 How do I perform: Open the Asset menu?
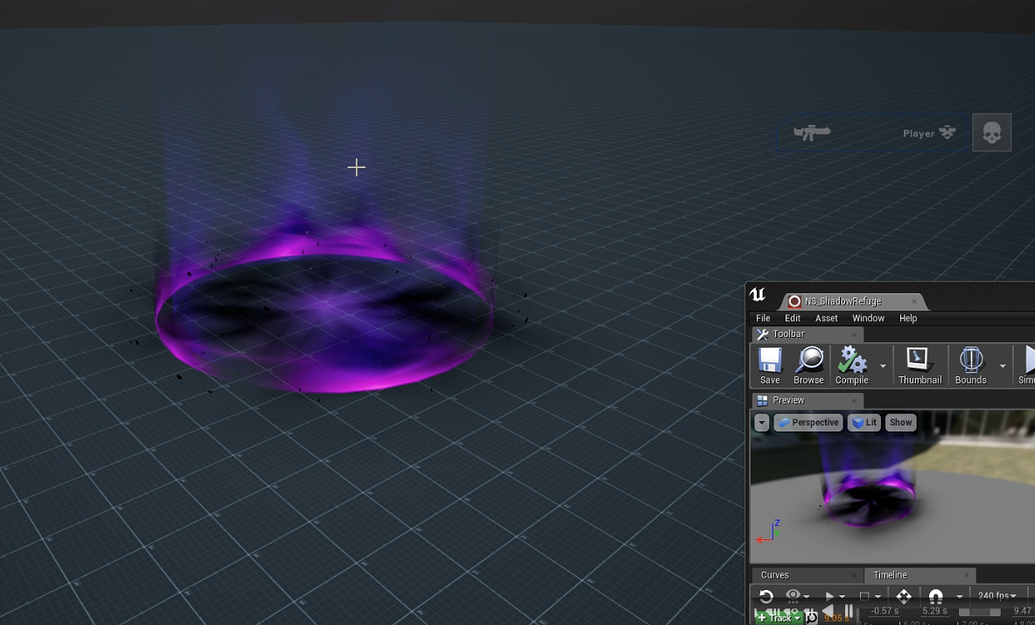point(825,317)
